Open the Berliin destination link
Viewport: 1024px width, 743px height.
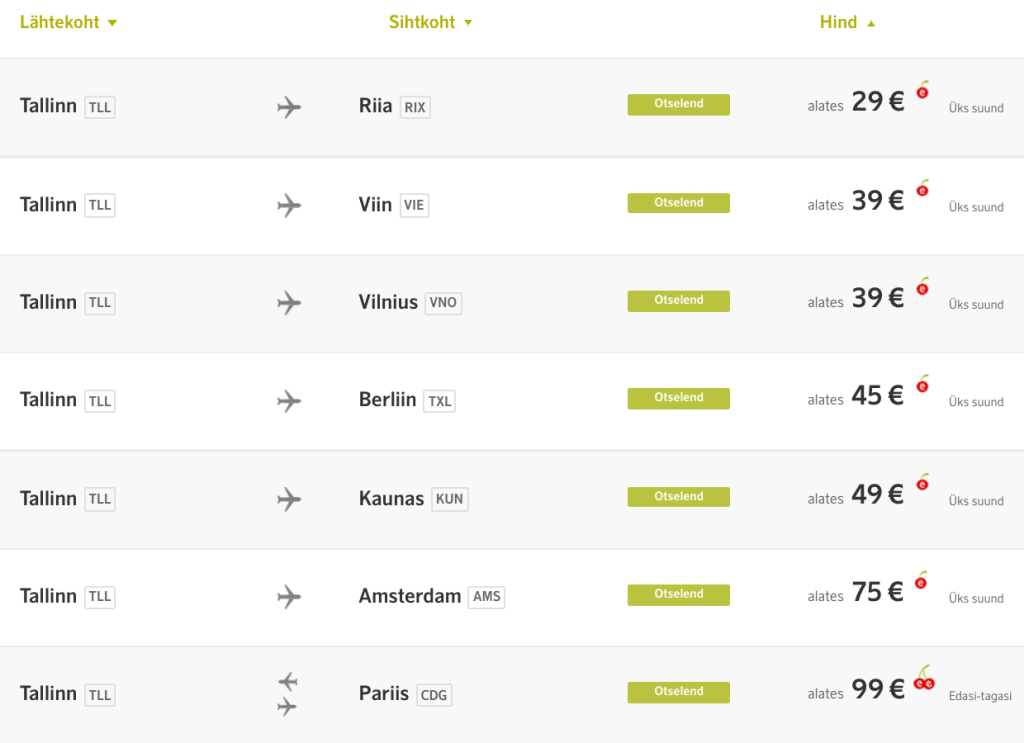387,400
